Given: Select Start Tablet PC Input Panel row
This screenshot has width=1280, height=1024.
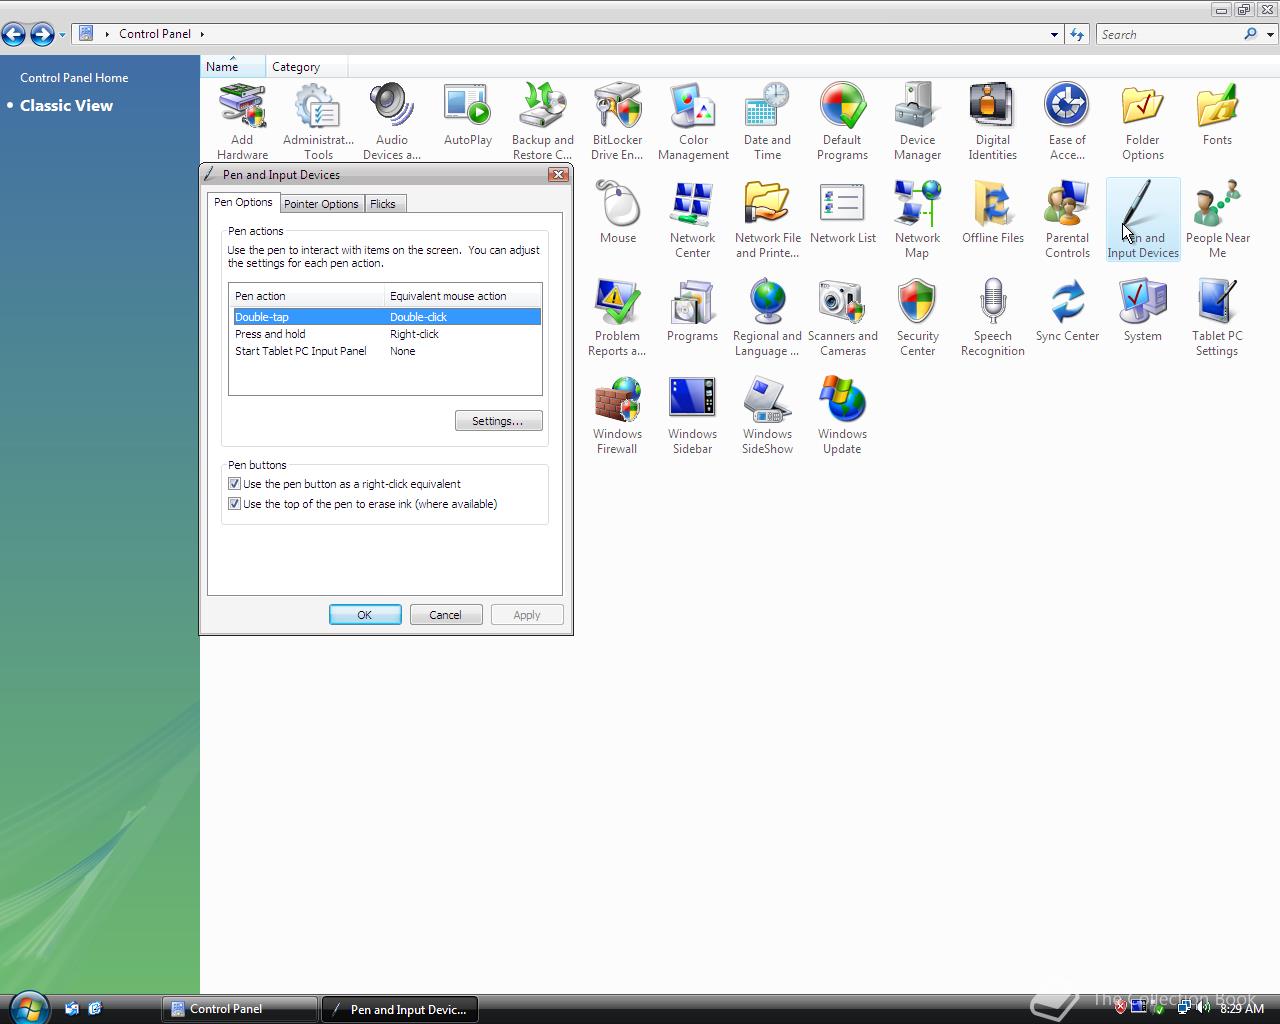Looking at the screenshot, I should tap(387, 351).
